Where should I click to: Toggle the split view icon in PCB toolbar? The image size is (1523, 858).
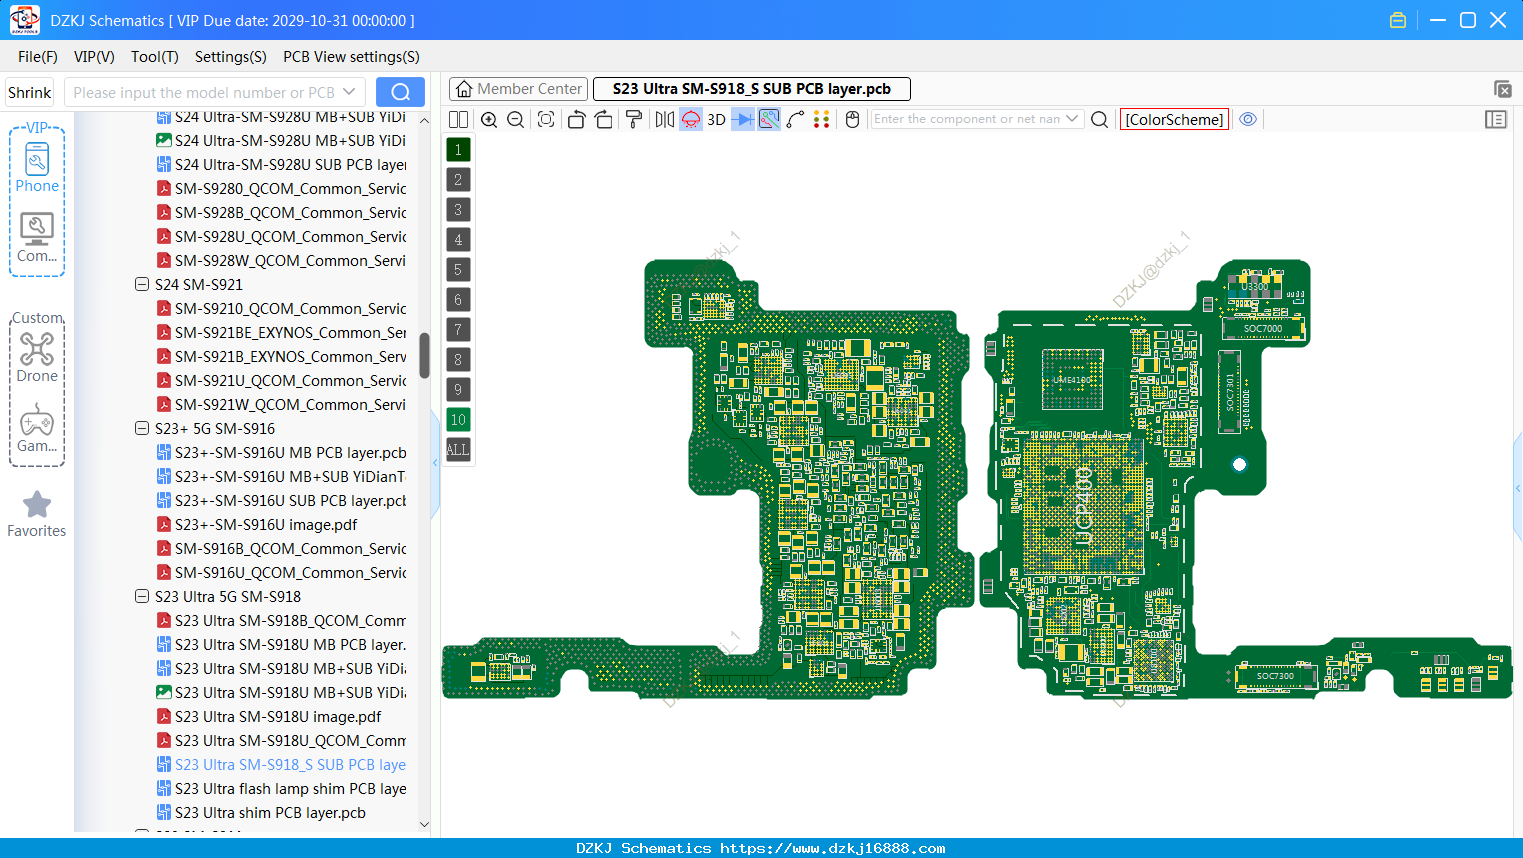458,119
